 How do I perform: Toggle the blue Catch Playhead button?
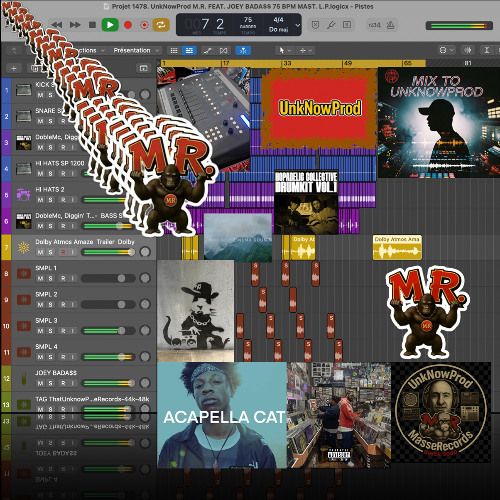[243, 51]
